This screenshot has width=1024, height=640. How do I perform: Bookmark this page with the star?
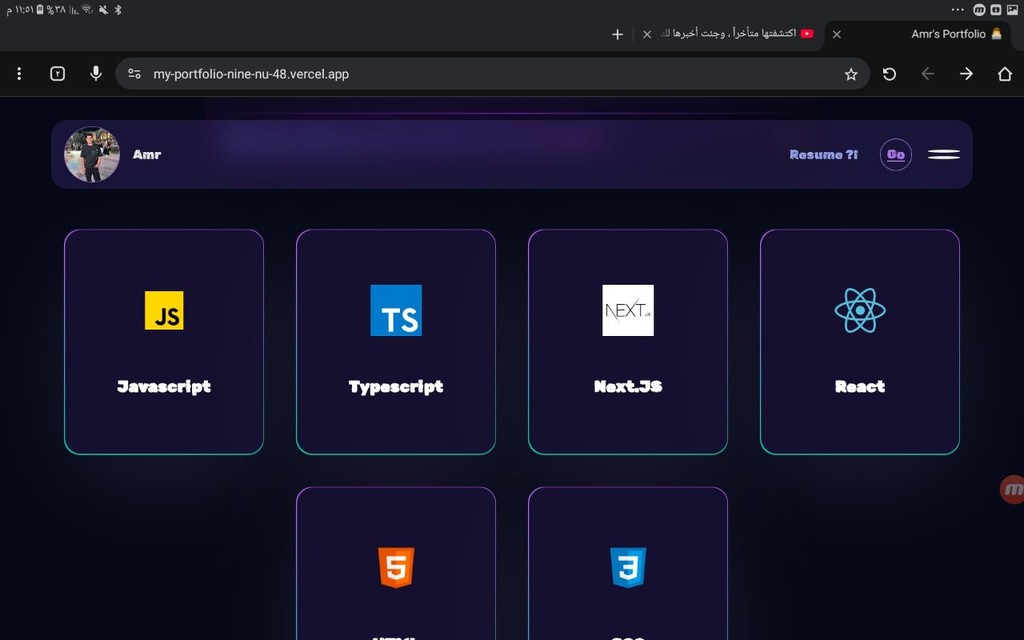[x=850, y=74]
